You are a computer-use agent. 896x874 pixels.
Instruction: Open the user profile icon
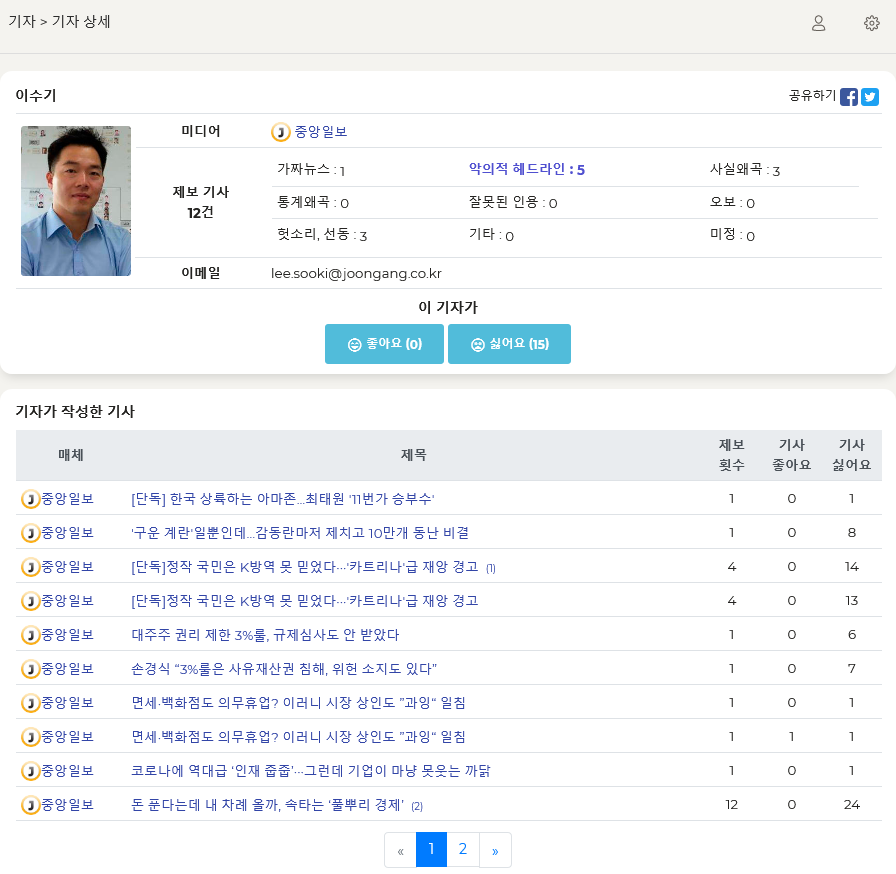818,23
